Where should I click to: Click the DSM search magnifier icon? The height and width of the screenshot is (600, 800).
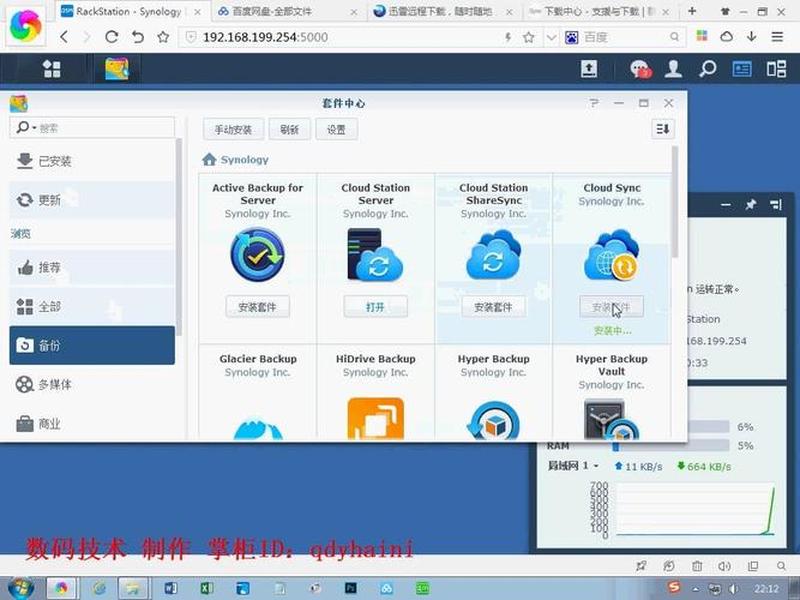click(x=708, y=69)
